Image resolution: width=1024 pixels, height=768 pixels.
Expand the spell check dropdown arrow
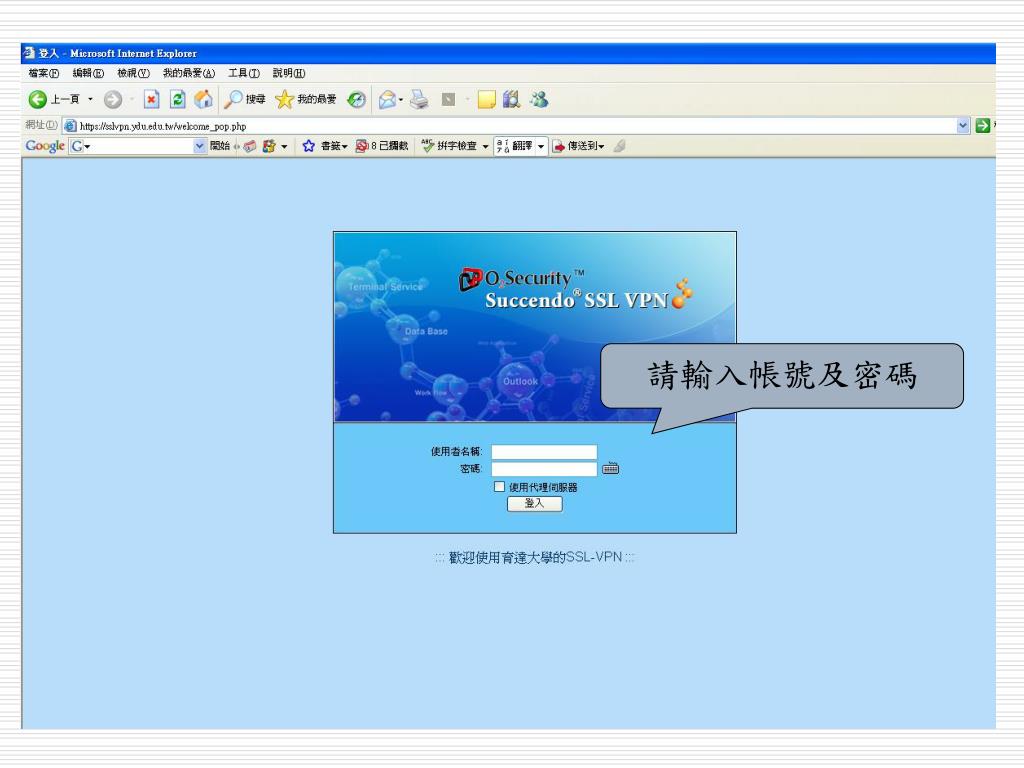(x=485, y=147)
